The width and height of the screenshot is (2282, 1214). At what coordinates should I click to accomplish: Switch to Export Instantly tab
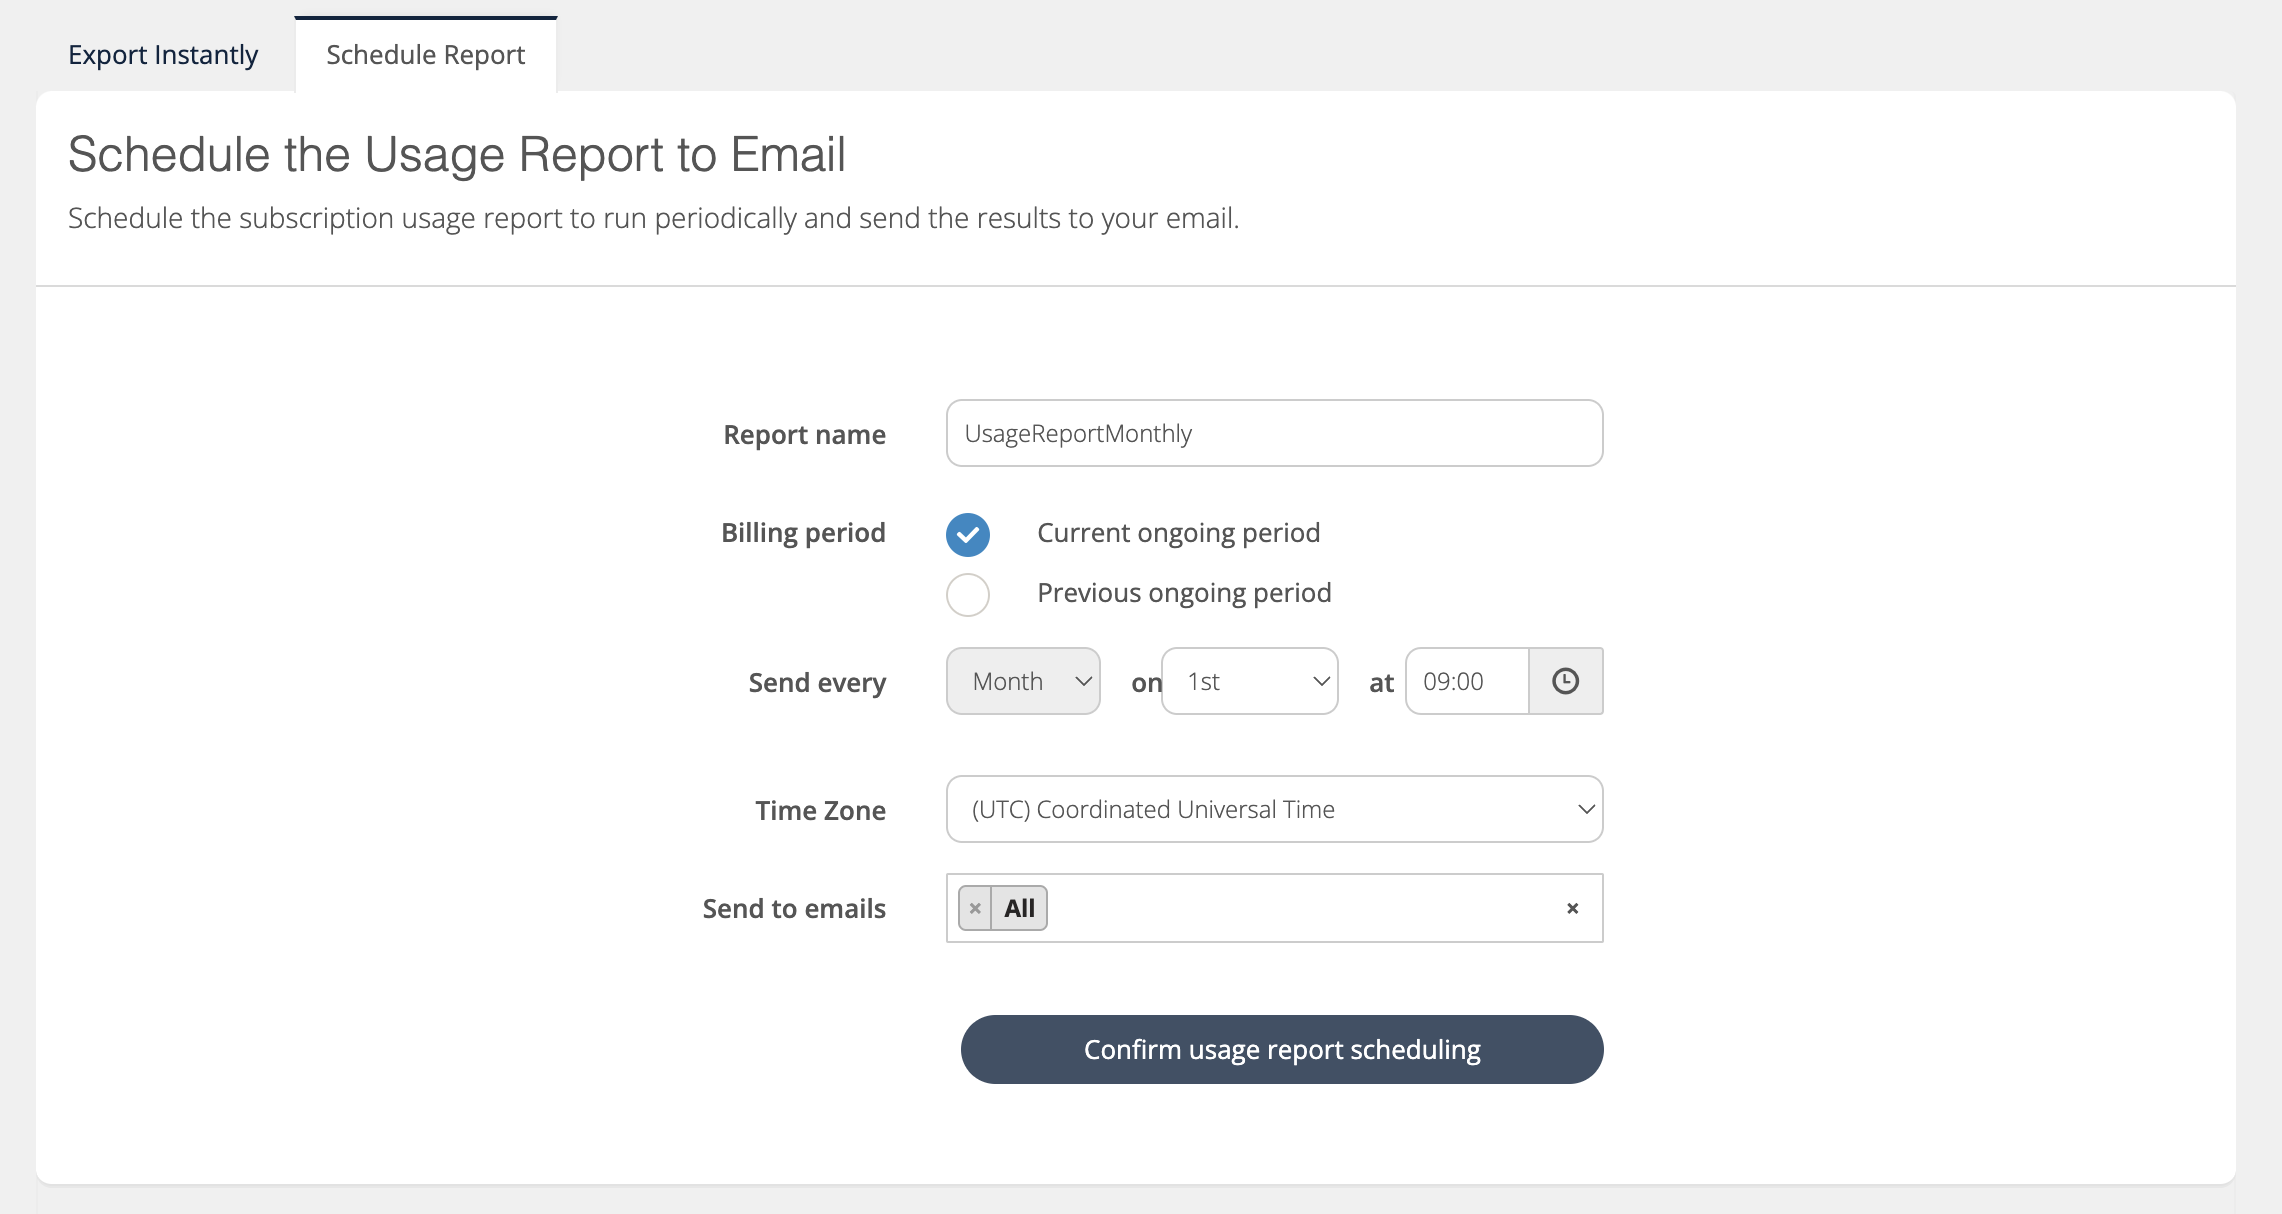point(163,55)
